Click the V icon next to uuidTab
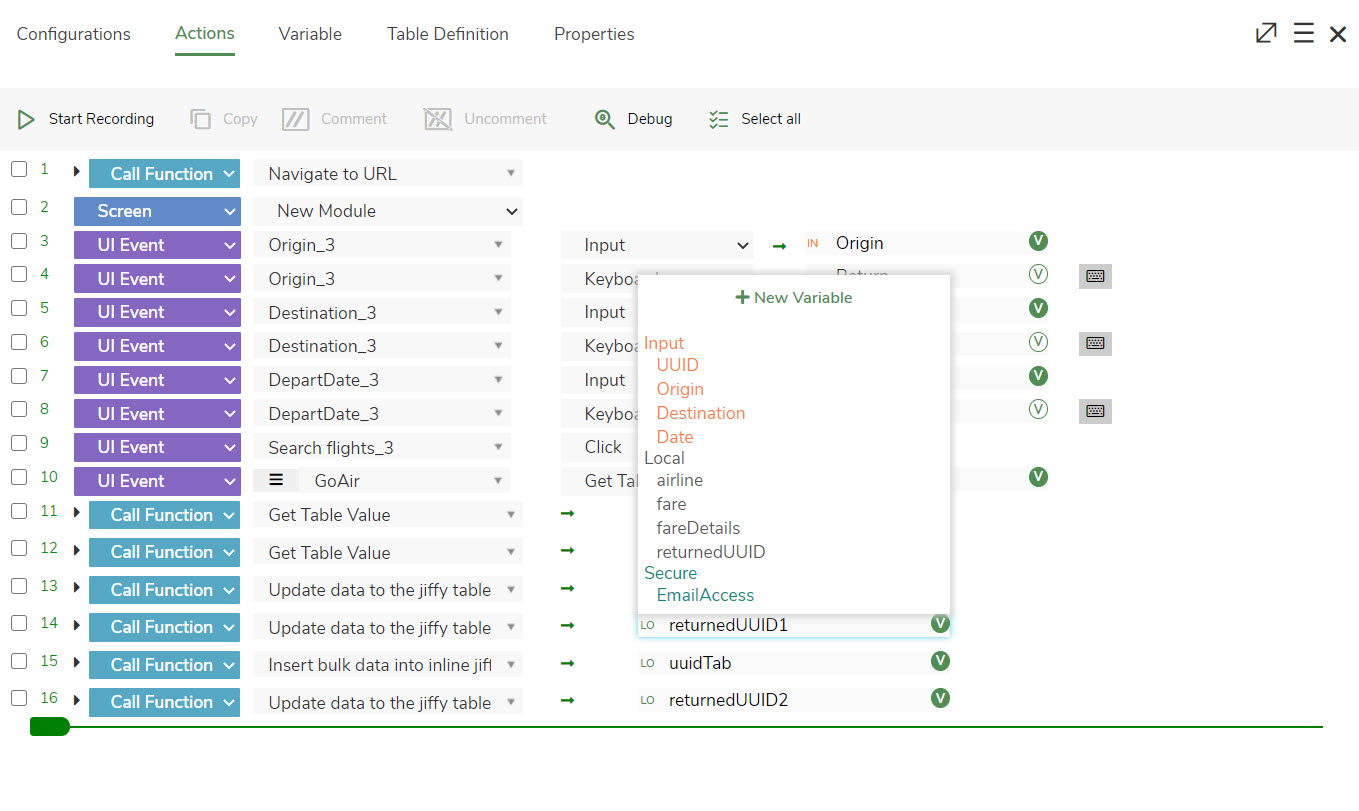This screenshot has width=1359, height=811. click(x=940, y=661)
